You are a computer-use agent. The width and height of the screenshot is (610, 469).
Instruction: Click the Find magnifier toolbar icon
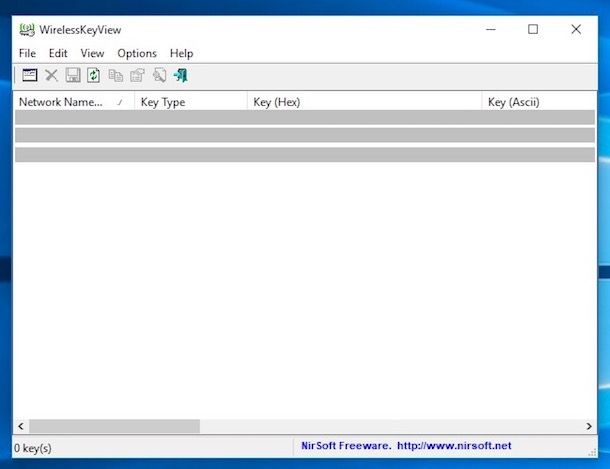pyautogui.click(x=160, y=75)
